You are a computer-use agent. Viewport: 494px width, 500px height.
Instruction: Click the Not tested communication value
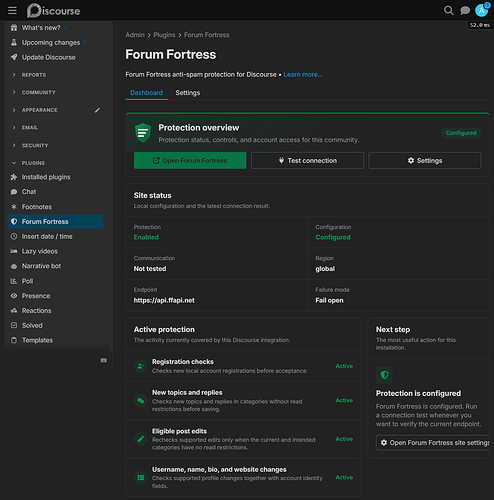[x=150, y=269]
